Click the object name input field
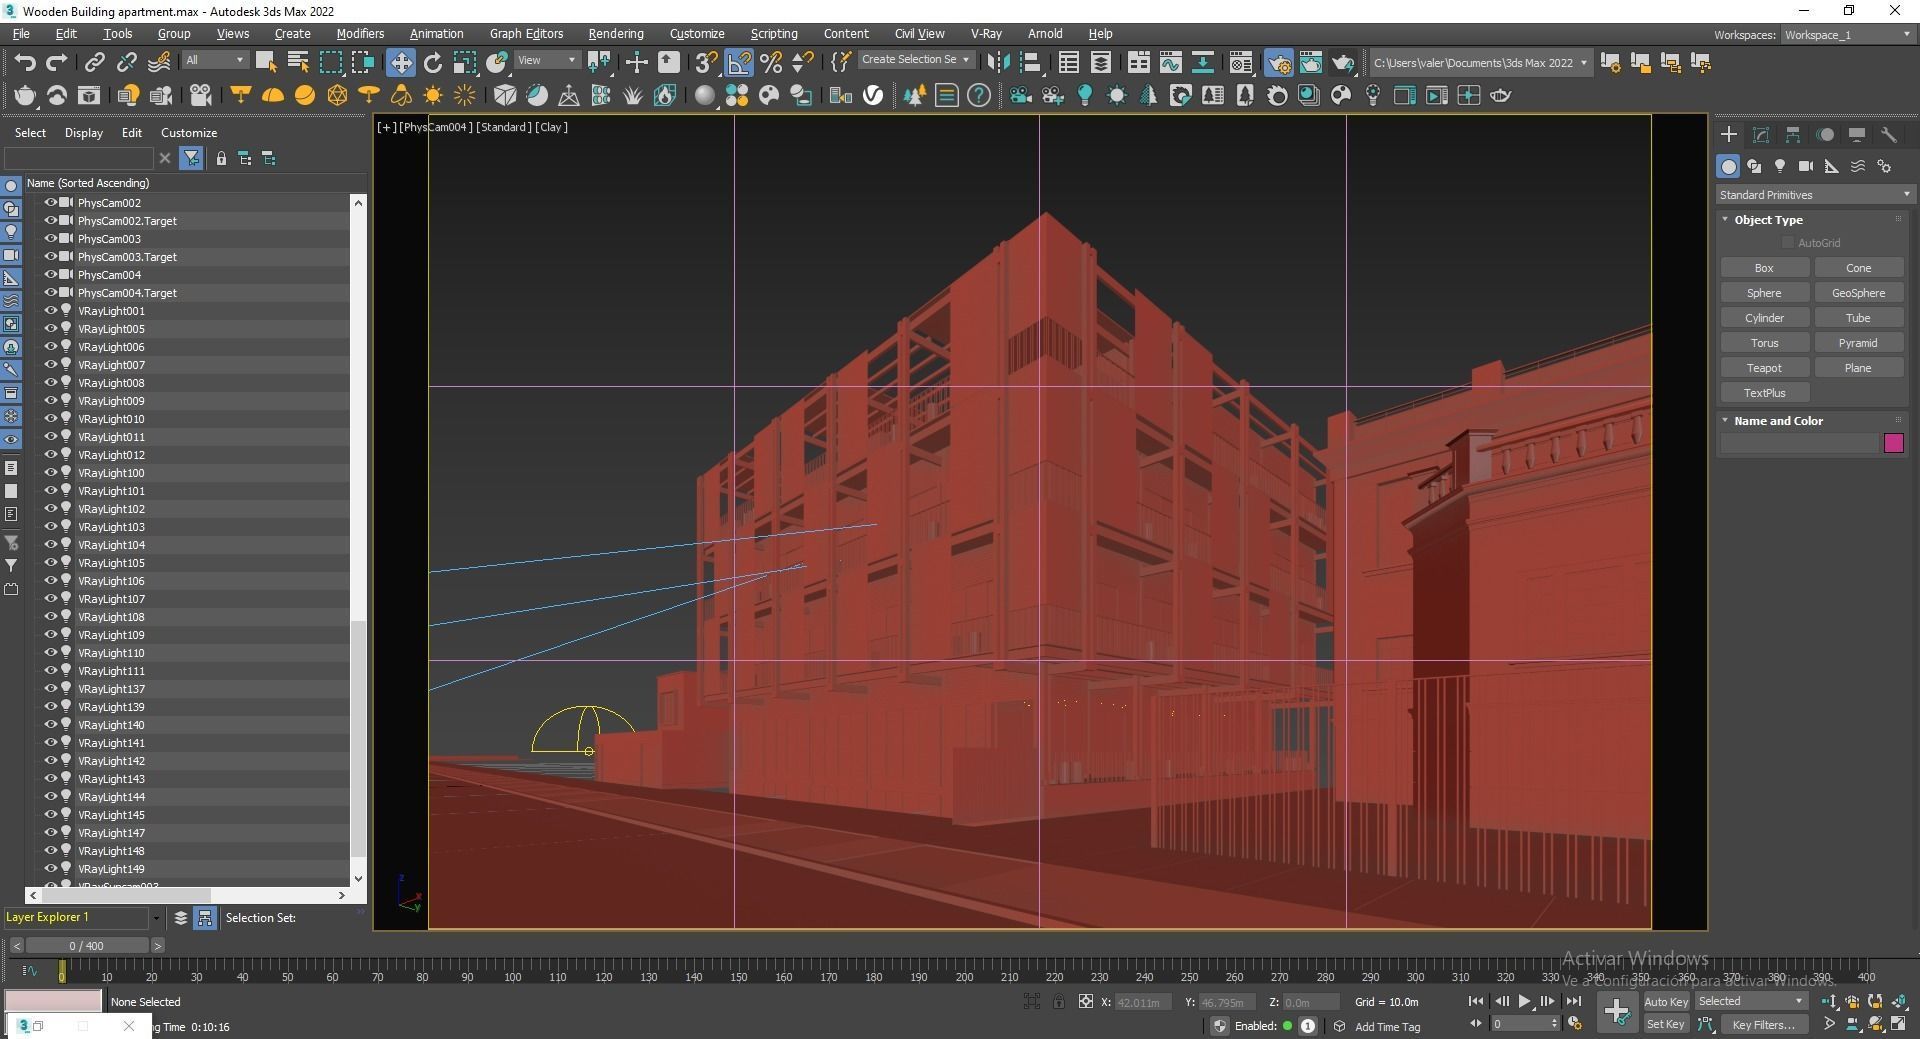The image size is (1920, 1039). click(1799, 443)
